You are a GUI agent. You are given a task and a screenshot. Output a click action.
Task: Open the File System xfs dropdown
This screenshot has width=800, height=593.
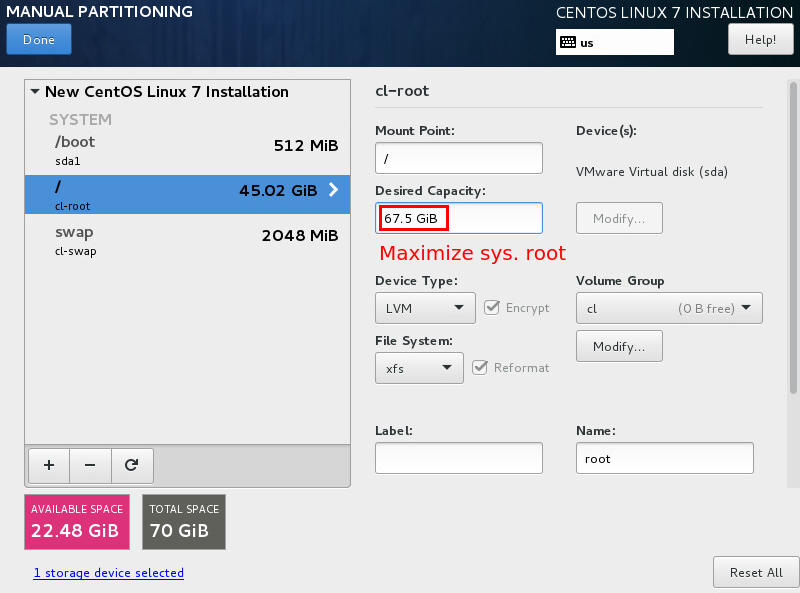(419, 368)
